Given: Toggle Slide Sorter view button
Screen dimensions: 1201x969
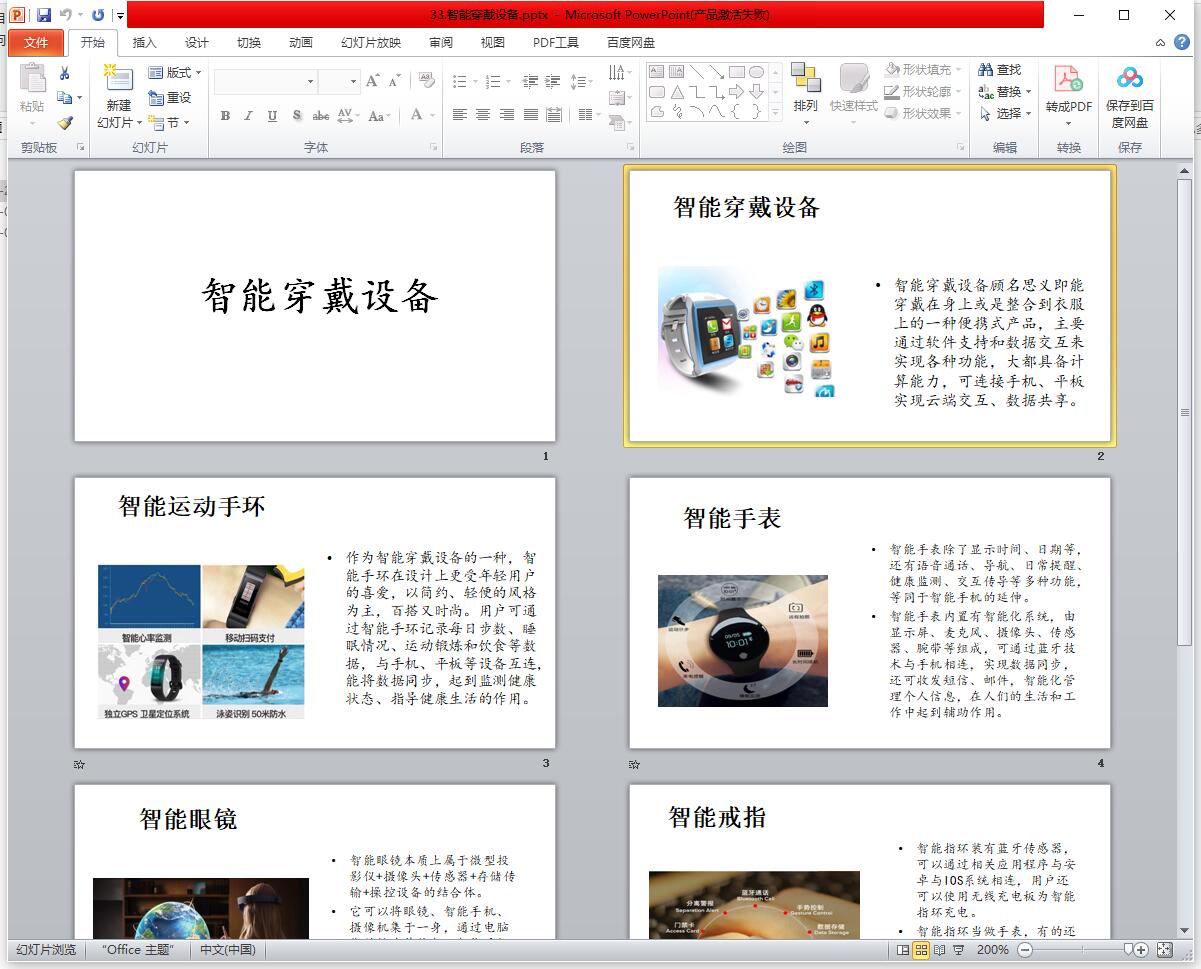Looking at the screenshot, I should point(922,950).
